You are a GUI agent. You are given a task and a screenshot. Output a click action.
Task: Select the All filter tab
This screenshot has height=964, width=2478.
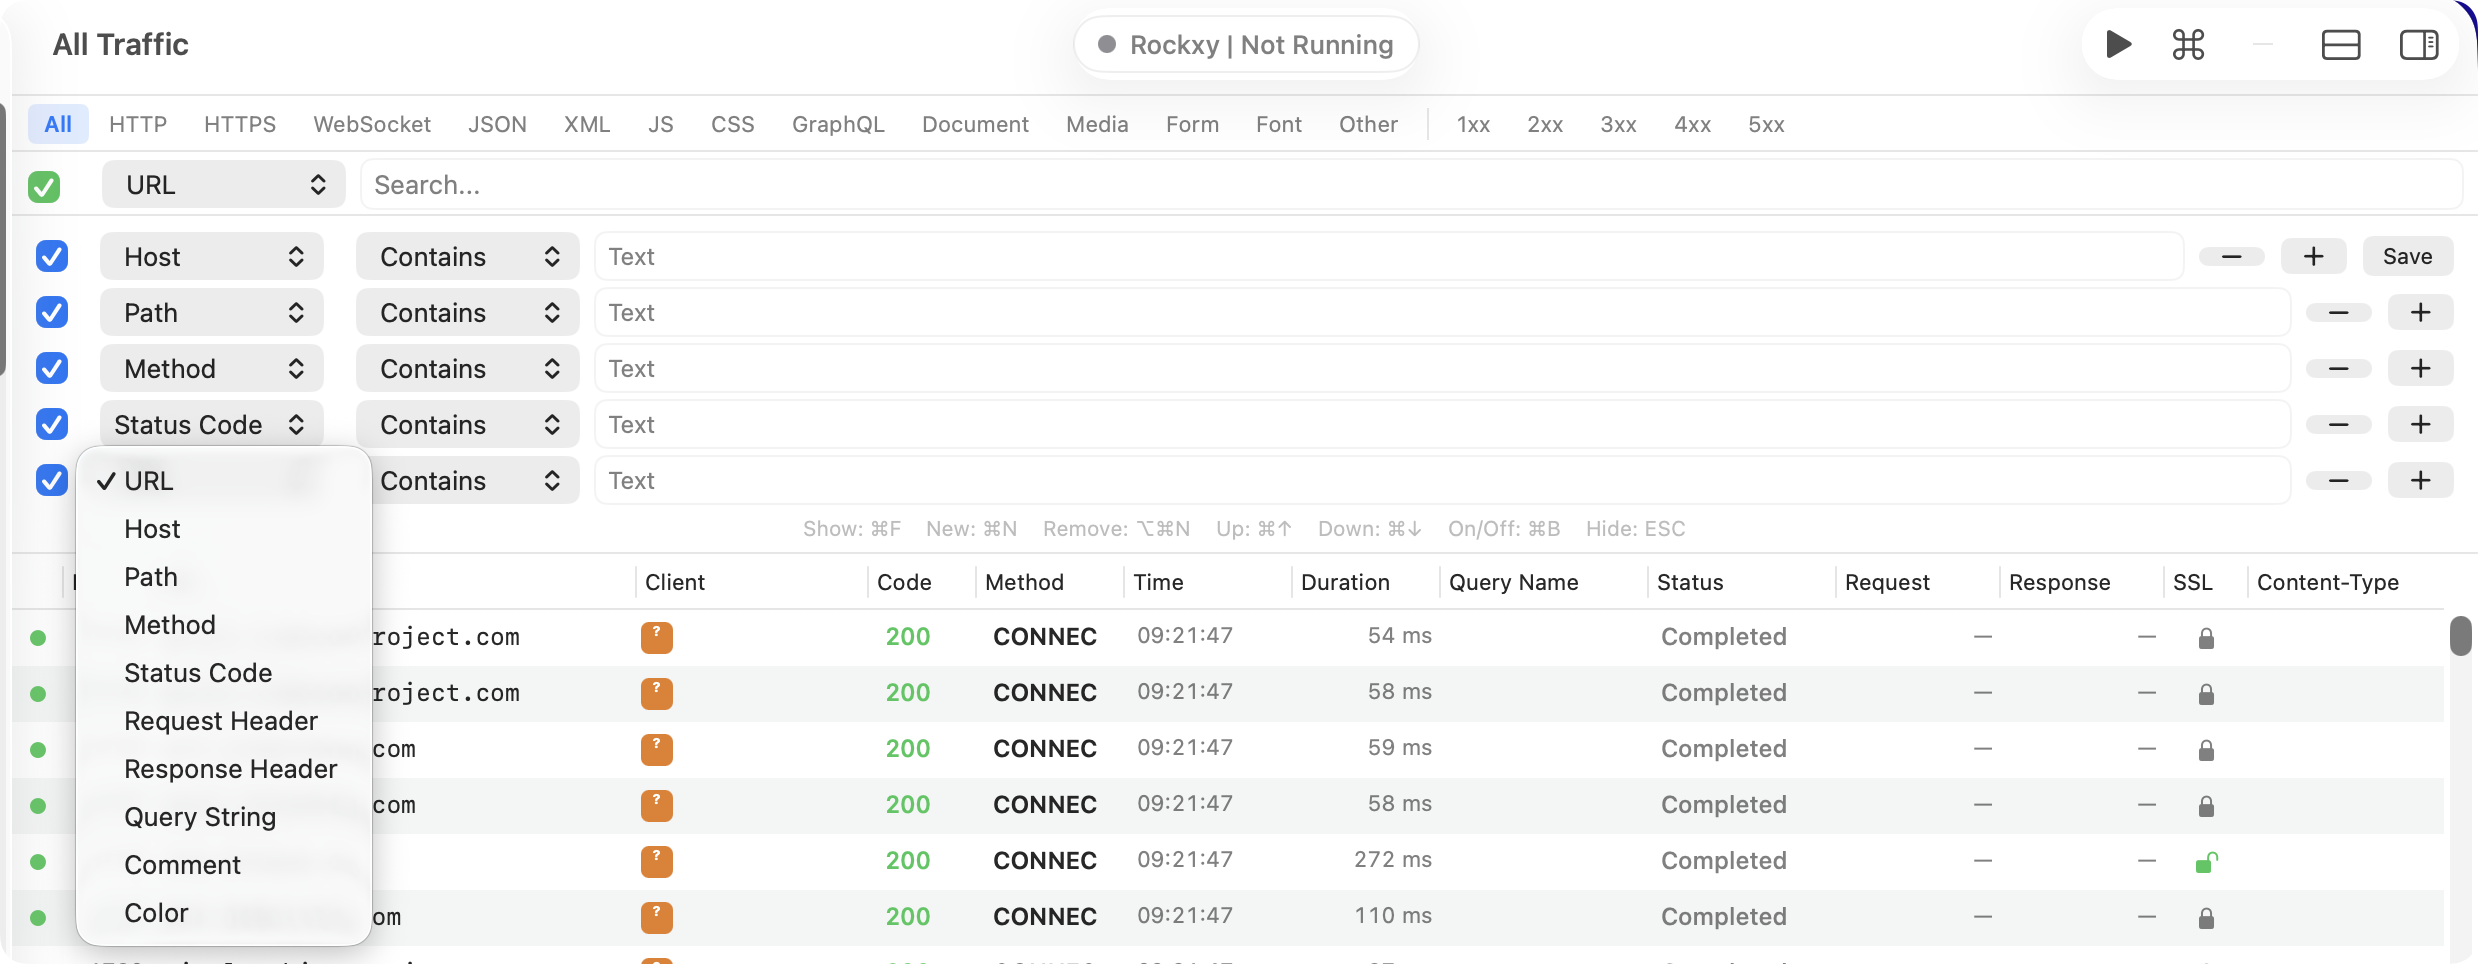point(58,125)
